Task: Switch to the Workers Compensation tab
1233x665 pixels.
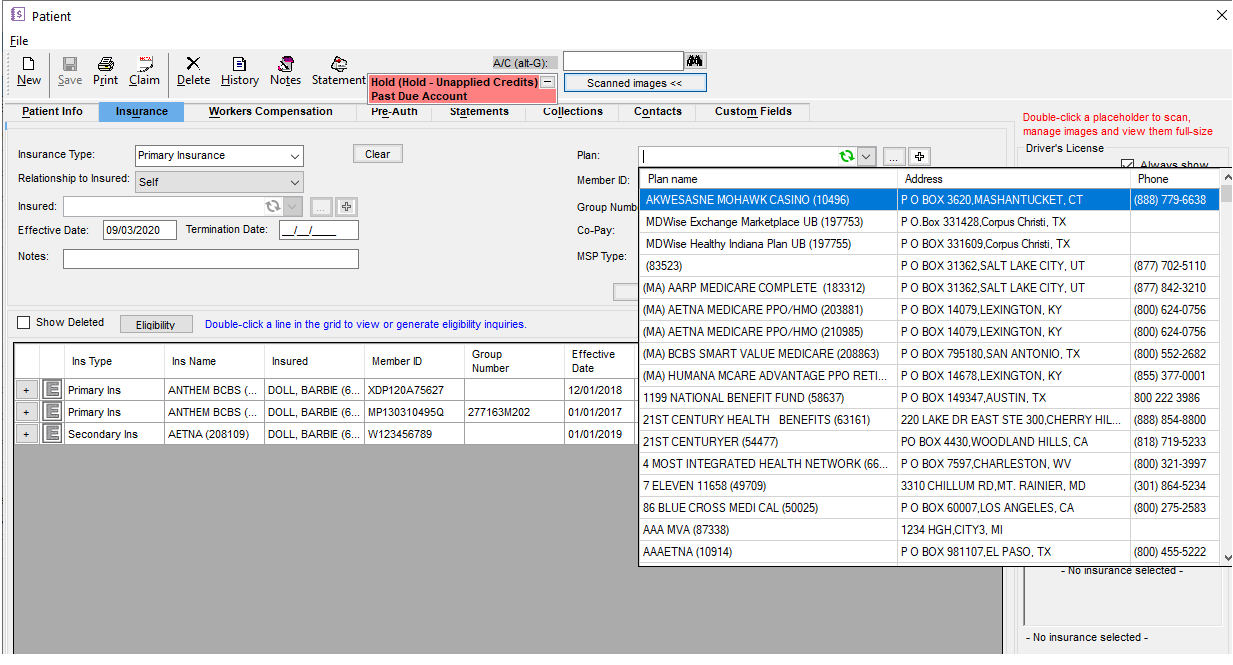Action: pos(270,112)
